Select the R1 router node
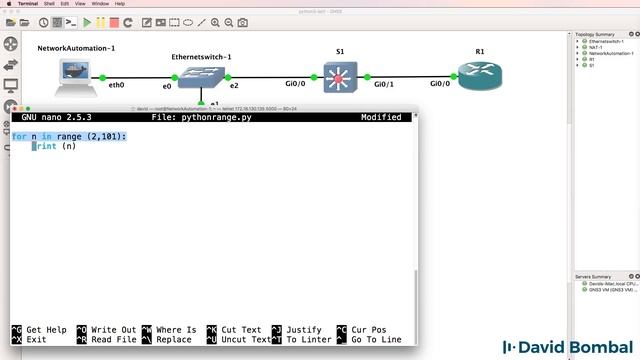 point(480,76)
